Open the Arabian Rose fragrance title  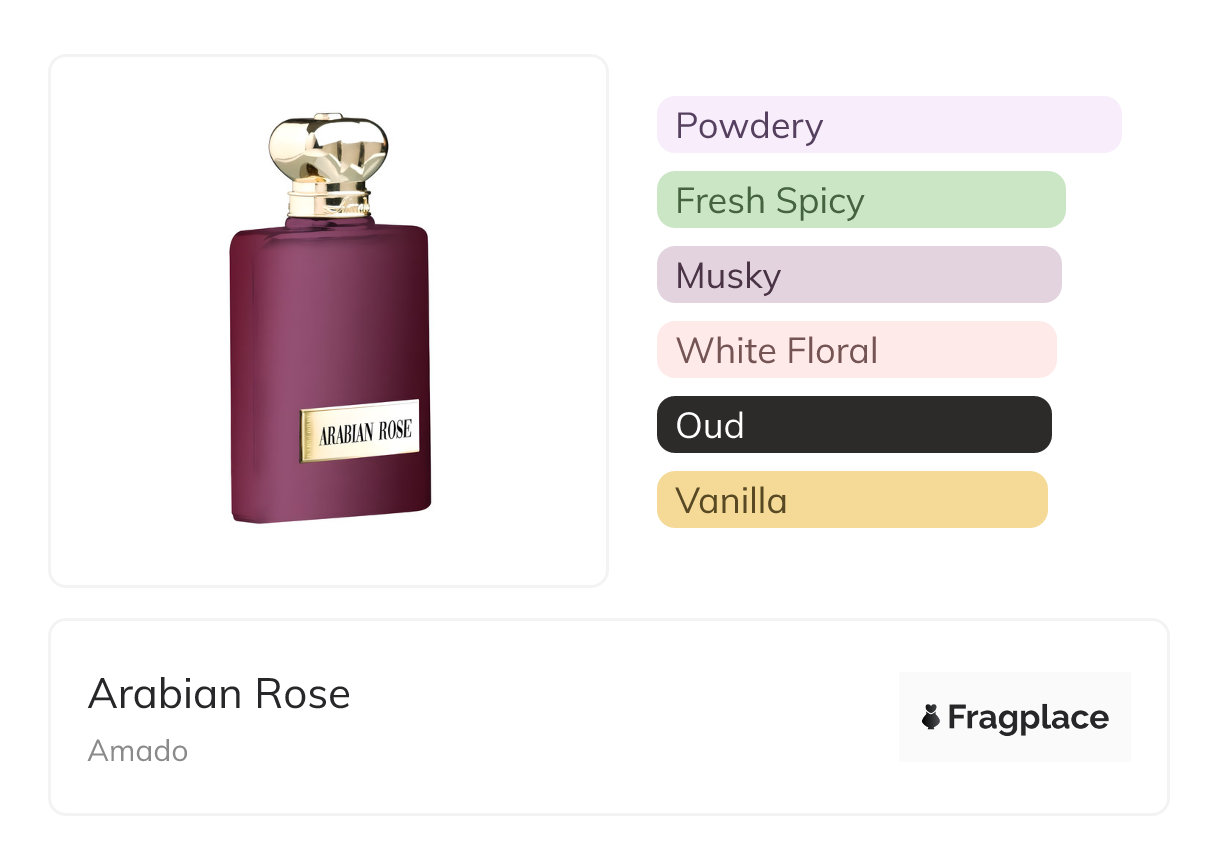(219, 694)
